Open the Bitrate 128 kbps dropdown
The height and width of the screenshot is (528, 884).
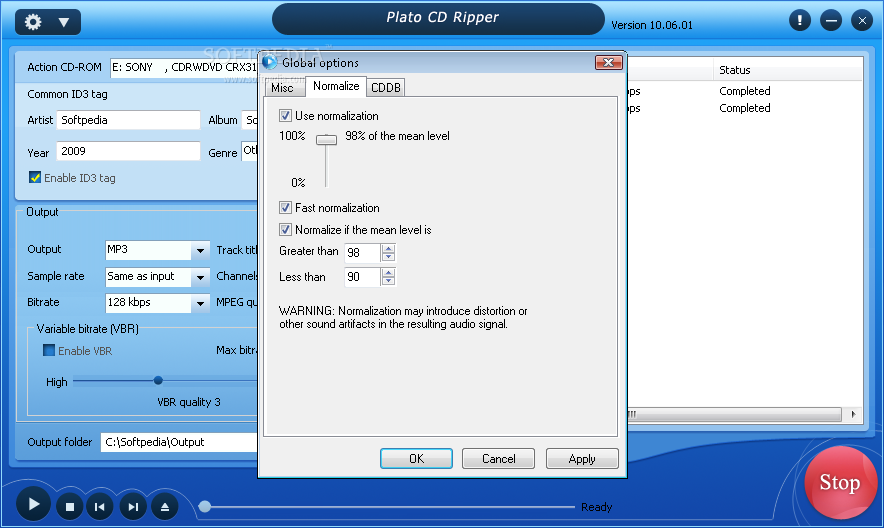(x=200, y=303)
